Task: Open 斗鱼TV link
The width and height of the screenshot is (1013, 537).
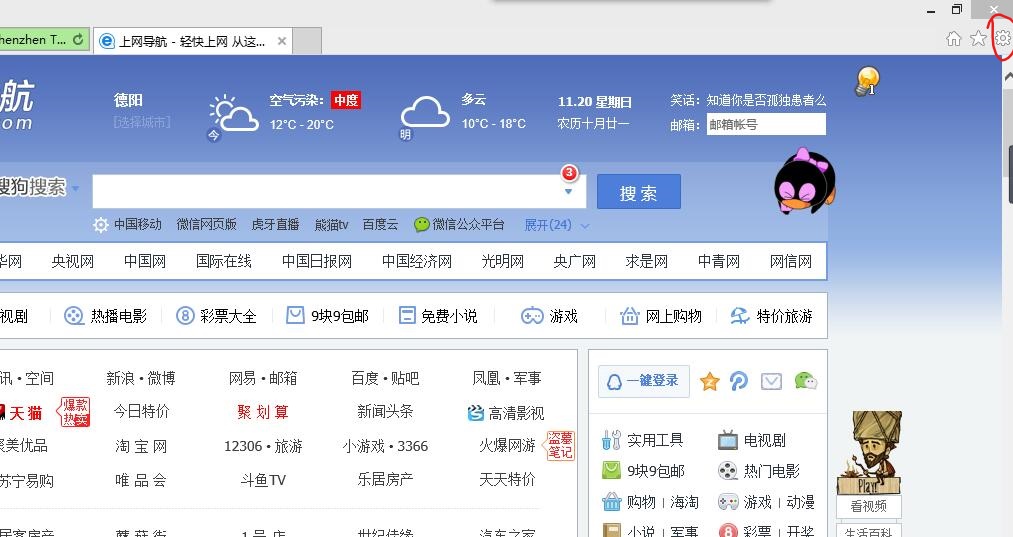Action: pos(263,480)
